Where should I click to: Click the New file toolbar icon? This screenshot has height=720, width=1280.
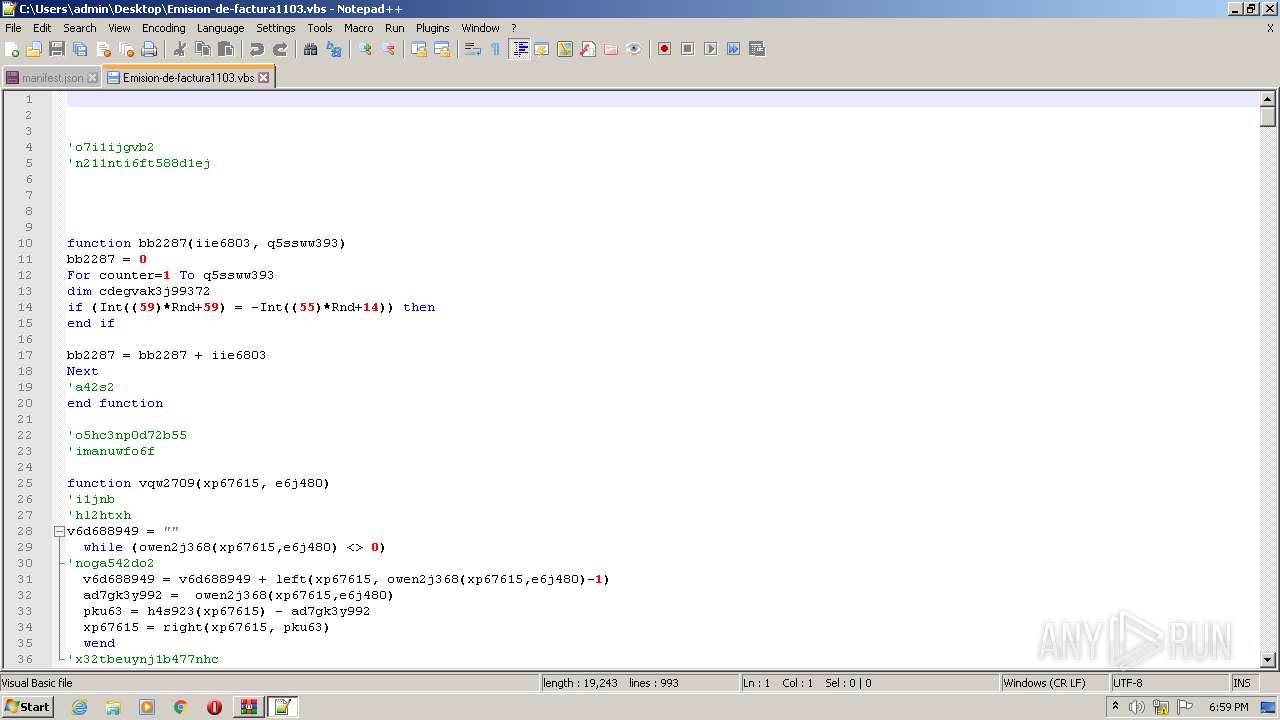(12, 49)
